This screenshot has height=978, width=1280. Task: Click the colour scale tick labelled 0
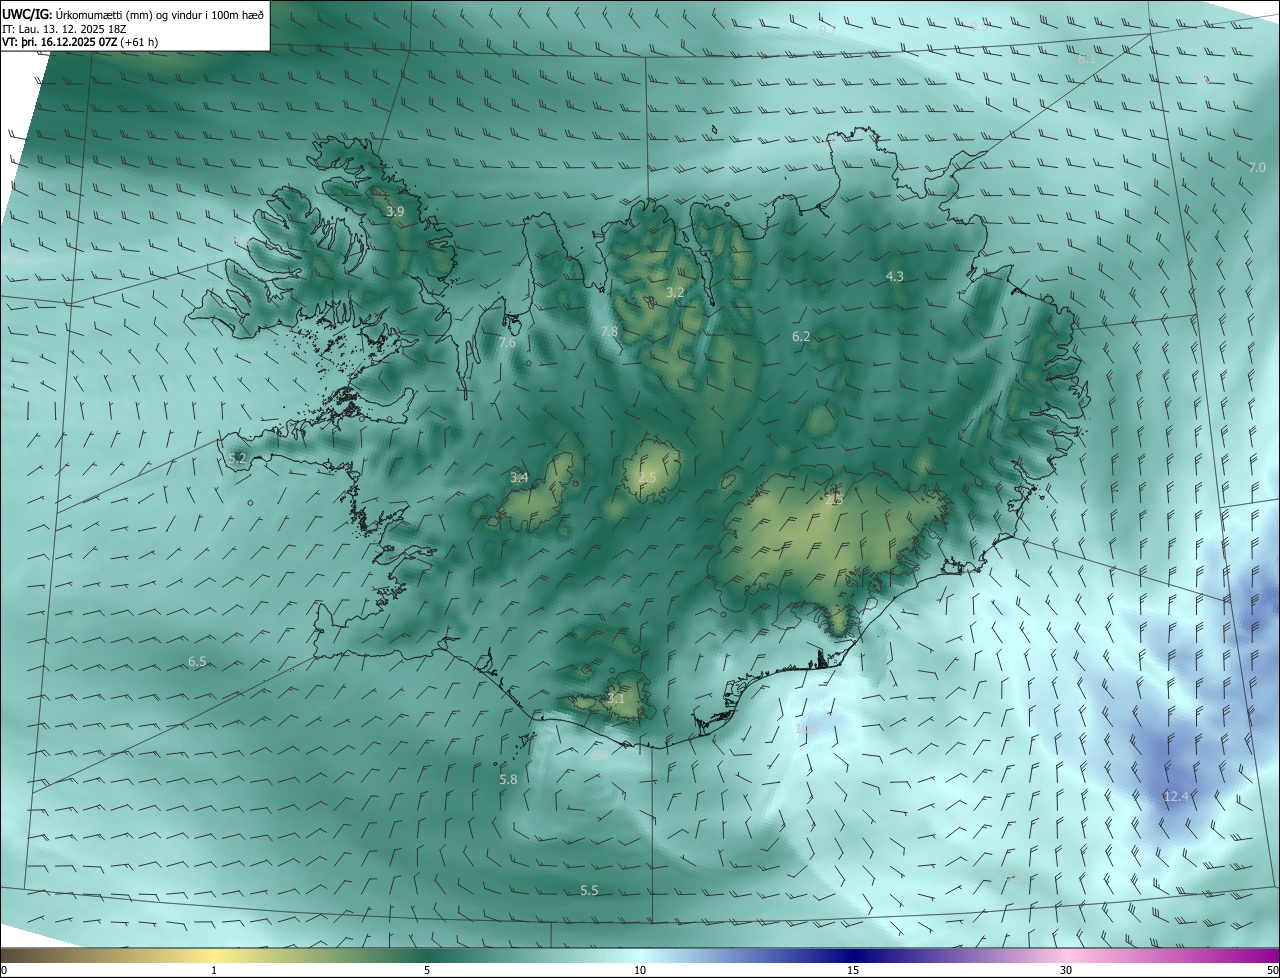click(x=3, y=971)
